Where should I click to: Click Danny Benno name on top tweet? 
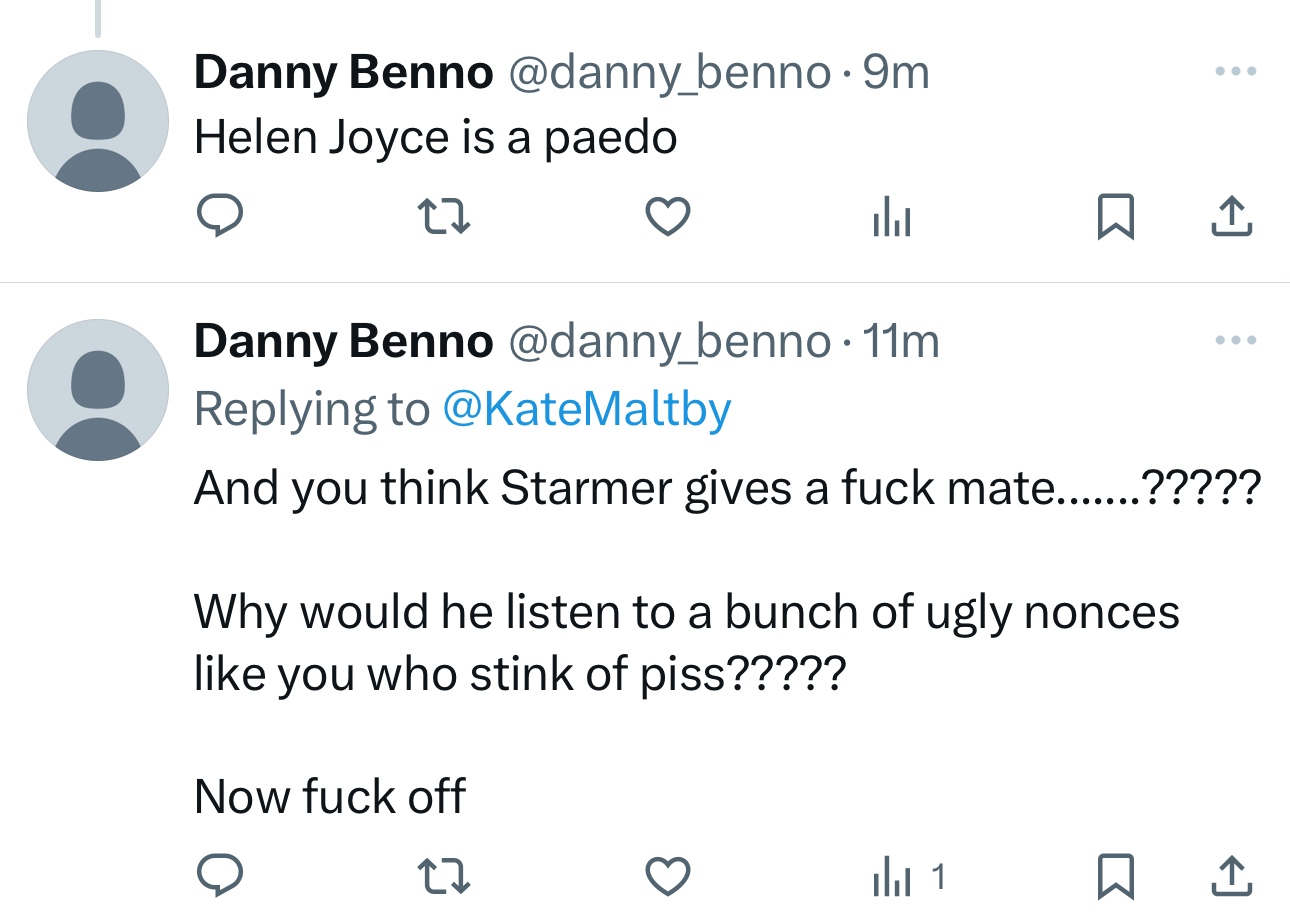point(343,72)
